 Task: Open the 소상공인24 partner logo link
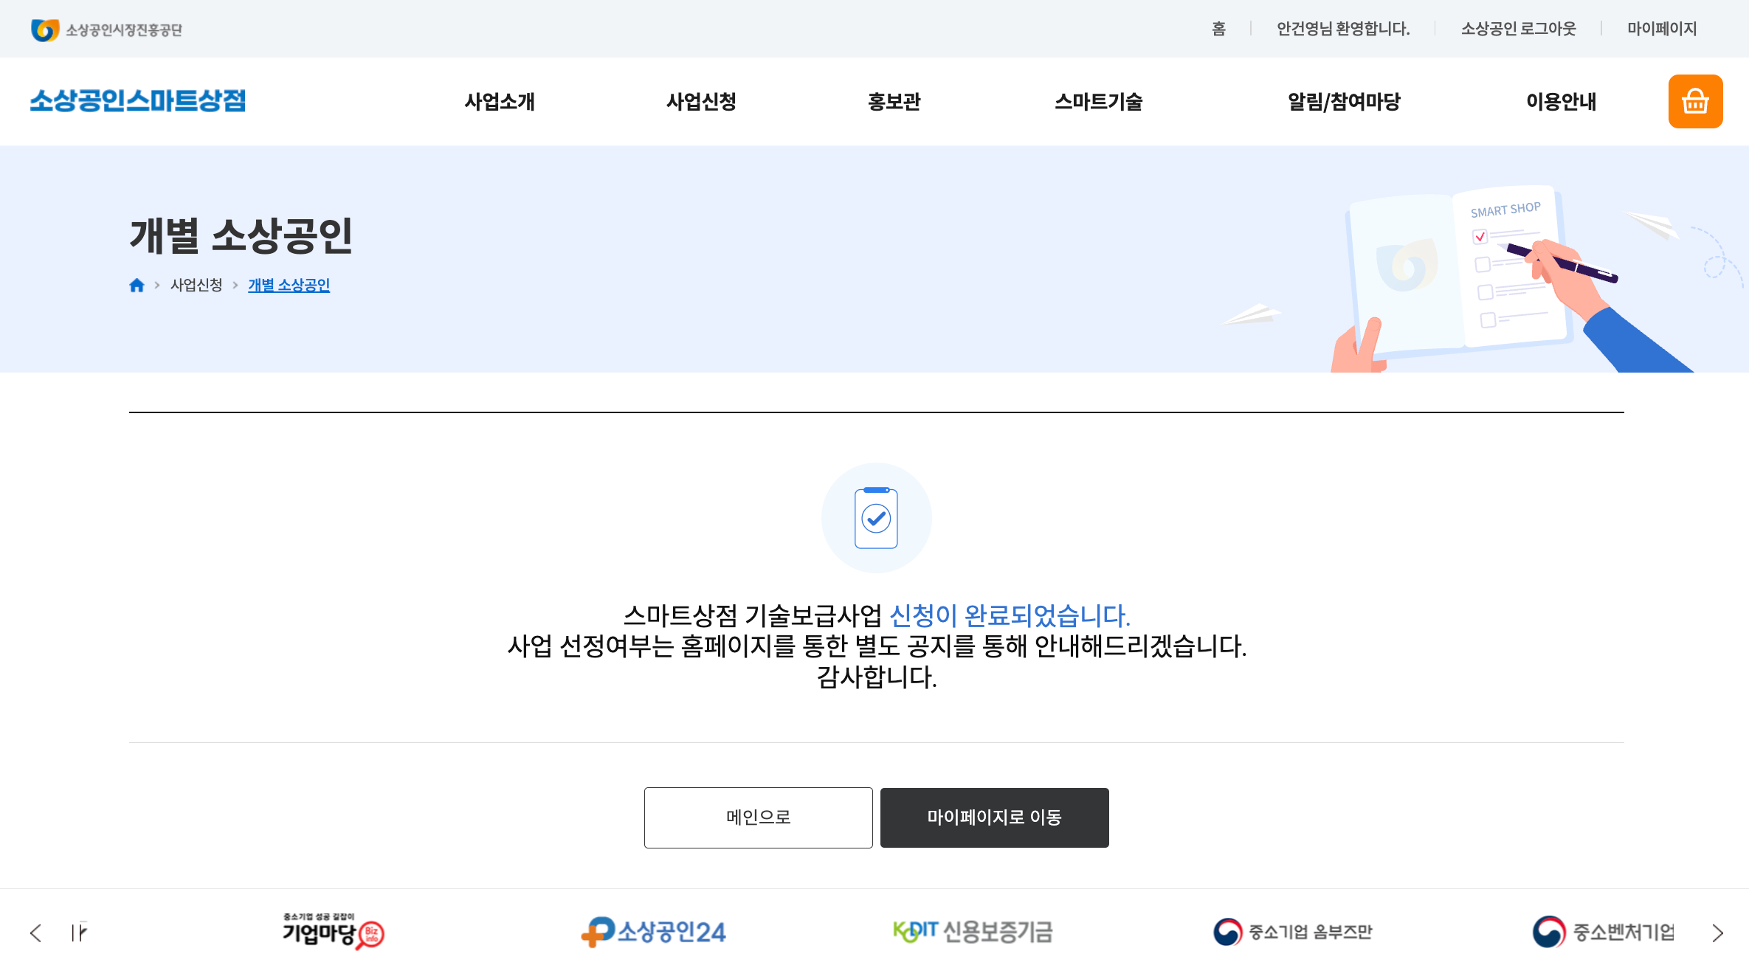click(654, 932)
